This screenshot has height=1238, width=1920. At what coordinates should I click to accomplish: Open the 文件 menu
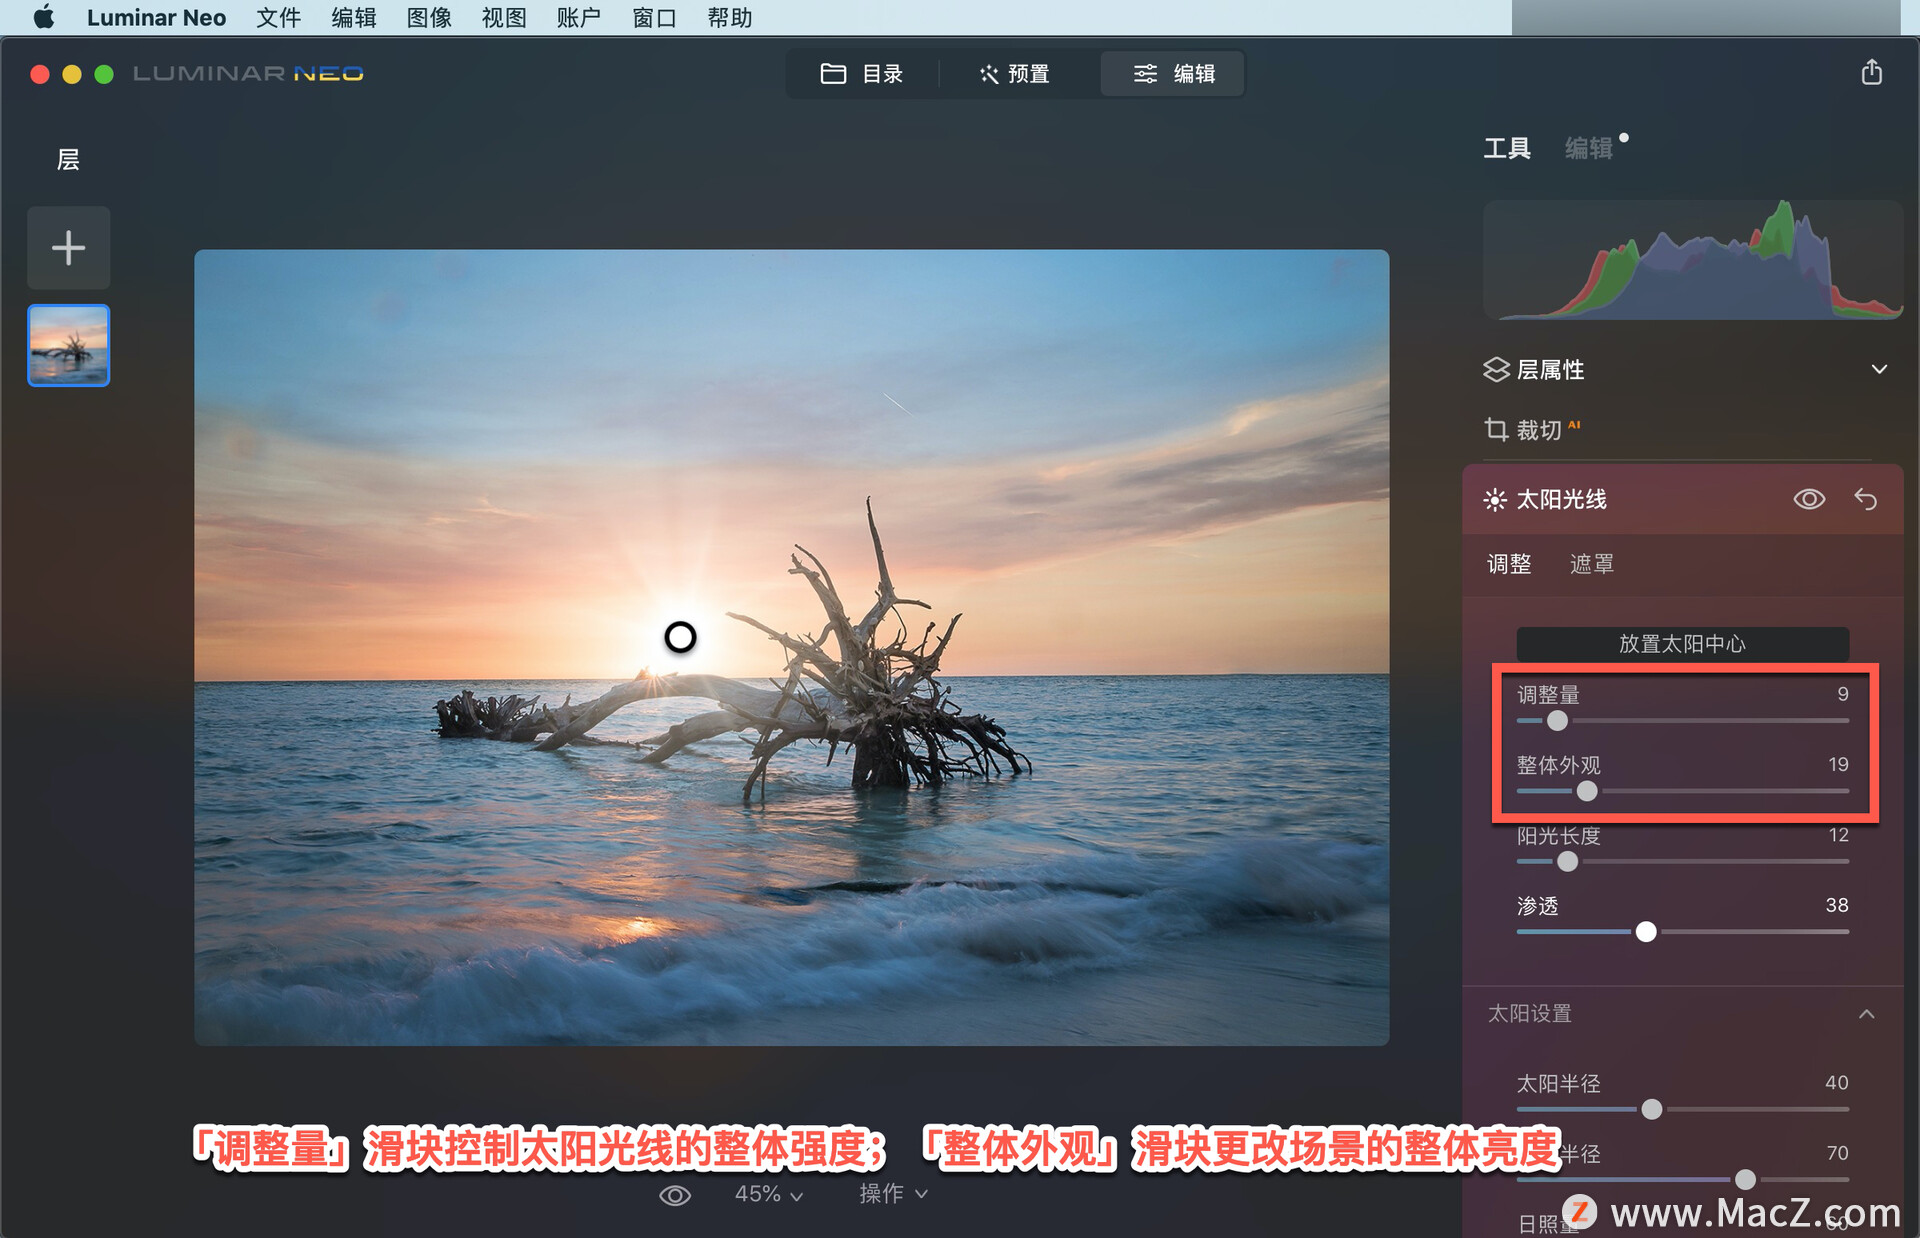coord(278,17)
